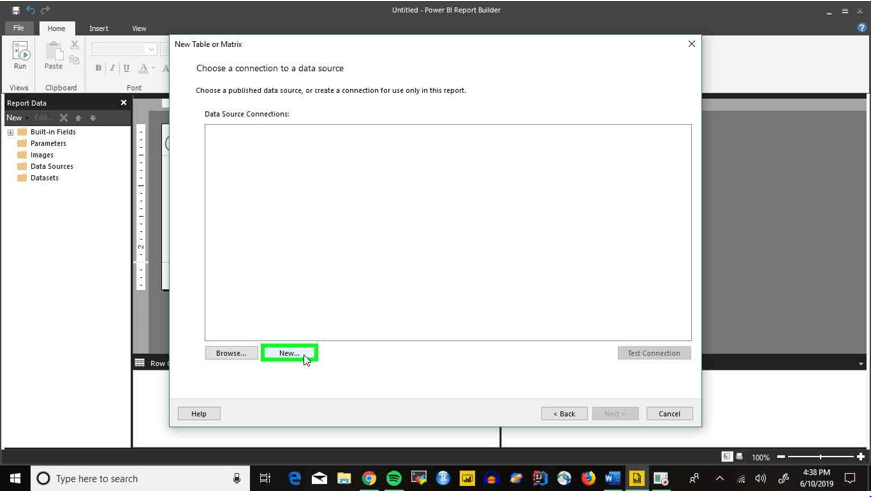Click the < Back button
Image resolution: width=872 pixels, height=497 pixels.
pyautogui.click(x=564, y=414)
